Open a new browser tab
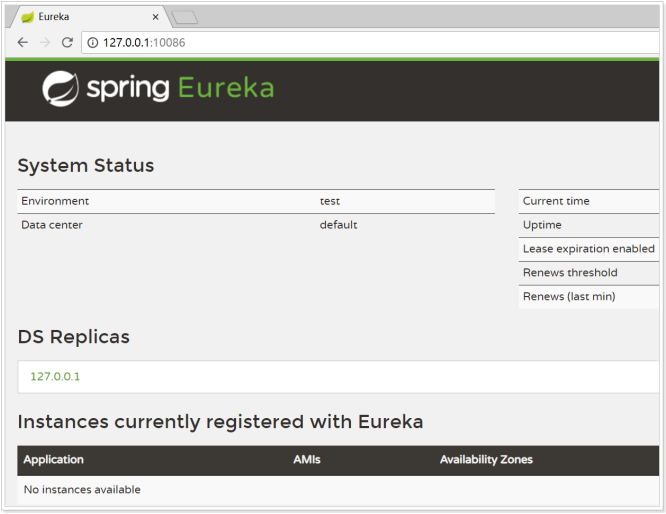The height and width of the screenshot is (514, 666). click(x=184, y=17)
